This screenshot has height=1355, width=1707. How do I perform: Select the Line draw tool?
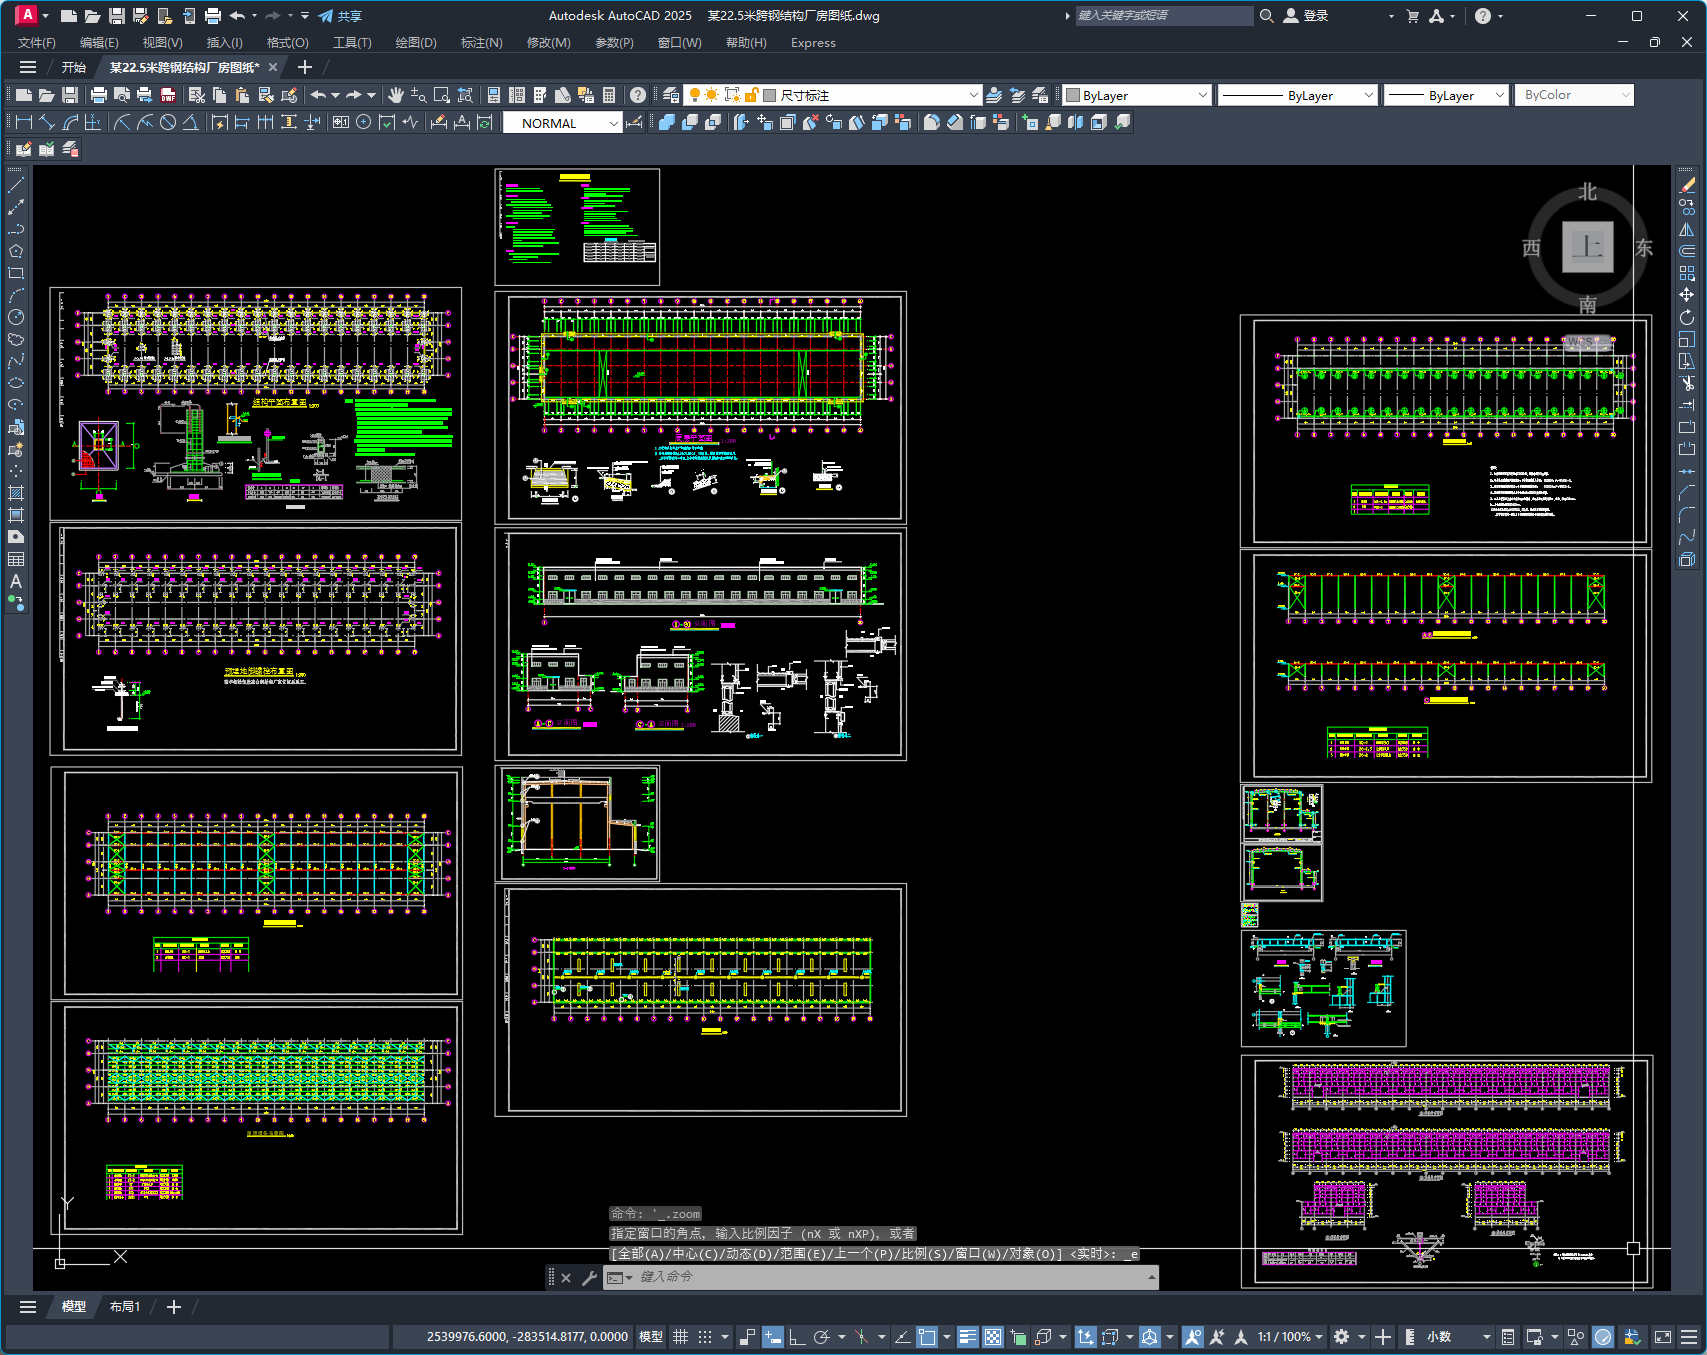[x=16, y=186]
